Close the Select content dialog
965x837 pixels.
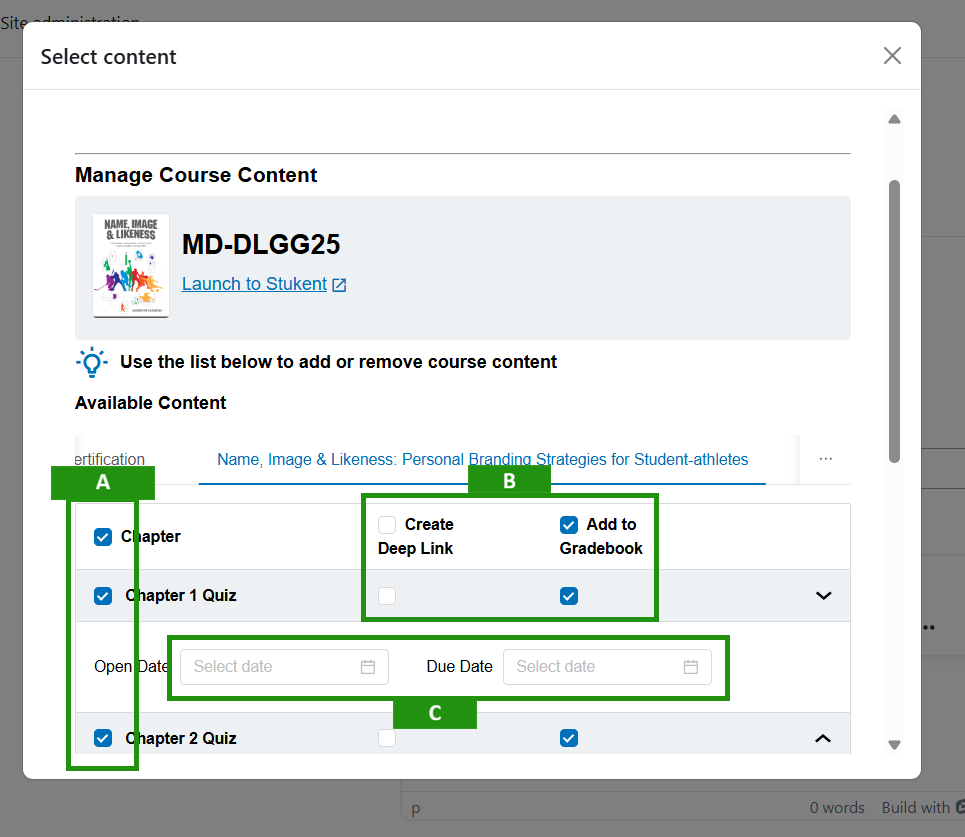point(892,56)
